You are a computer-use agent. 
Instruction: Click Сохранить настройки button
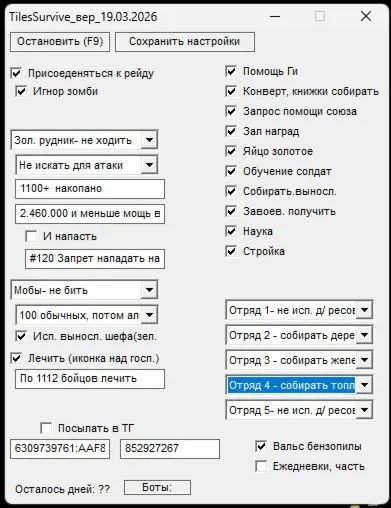[185, 42]
